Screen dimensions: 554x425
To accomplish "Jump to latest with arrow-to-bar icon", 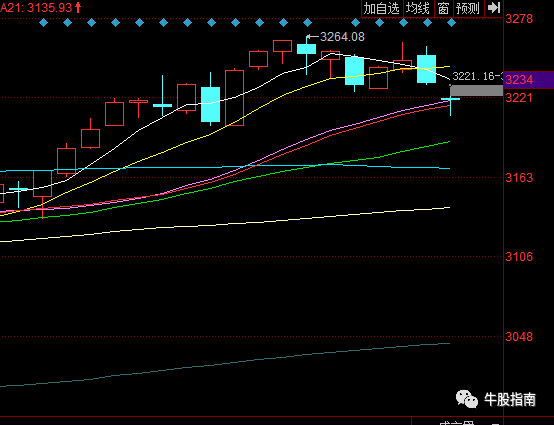I will 494,7.
